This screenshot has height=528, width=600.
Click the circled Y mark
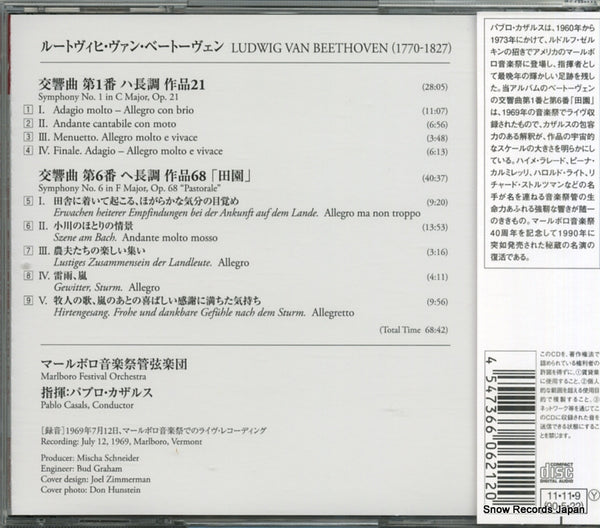[593, 495]
